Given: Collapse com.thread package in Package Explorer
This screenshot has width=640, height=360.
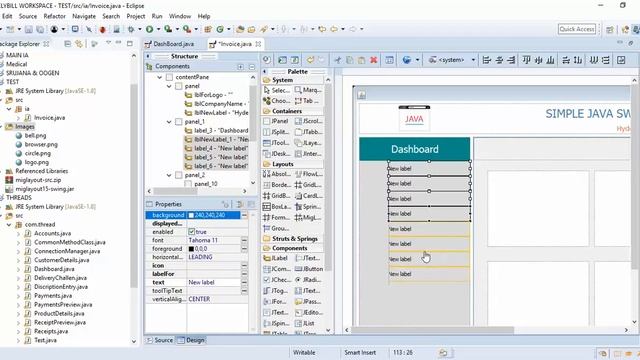Looking at the screenshot, I should (x=9, y=224).
